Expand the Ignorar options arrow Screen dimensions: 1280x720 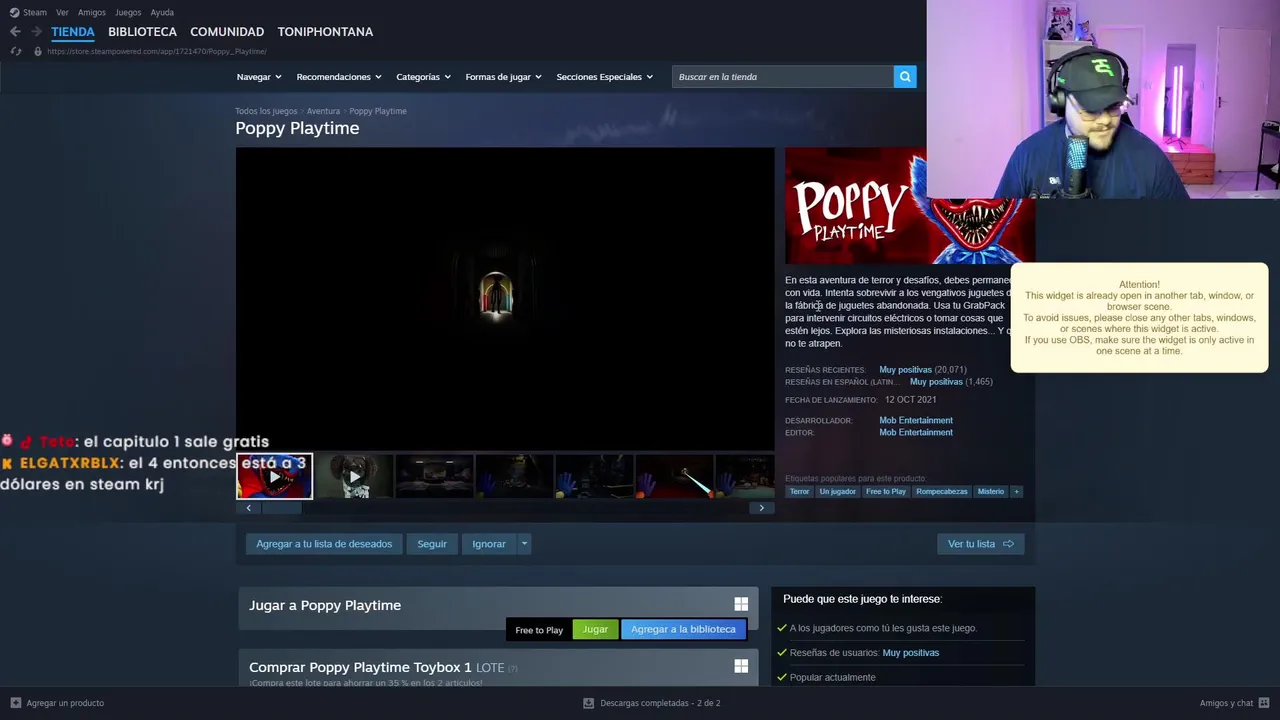[524, 544]
